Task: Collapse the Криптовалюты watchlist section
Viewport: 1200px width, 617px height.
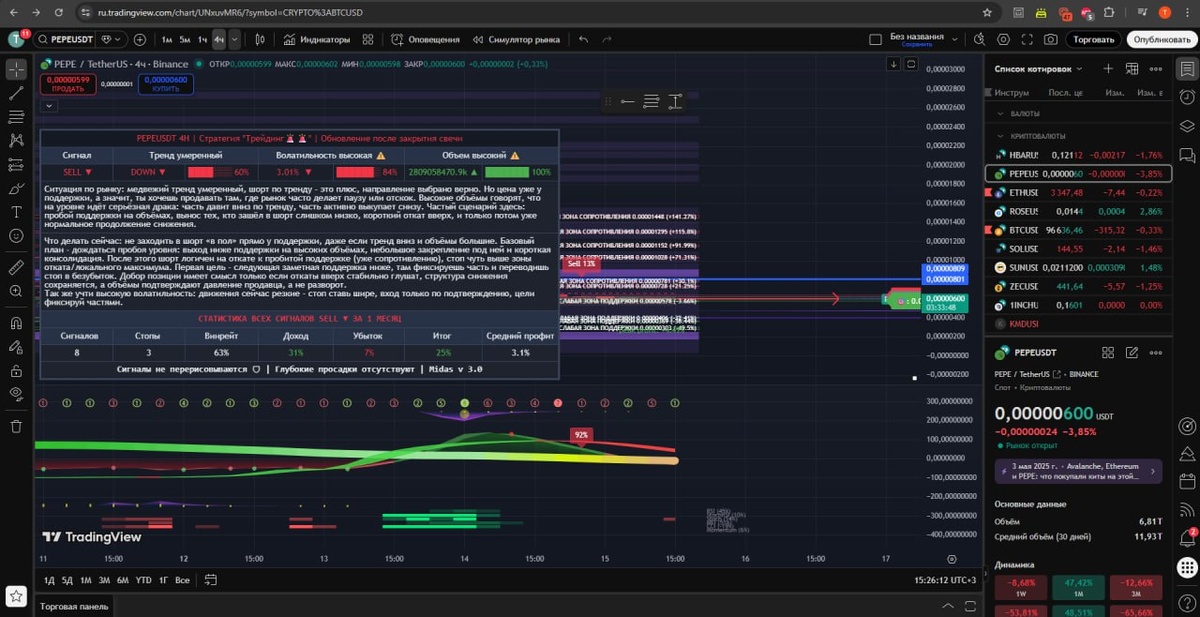Action: coord(999,135)
